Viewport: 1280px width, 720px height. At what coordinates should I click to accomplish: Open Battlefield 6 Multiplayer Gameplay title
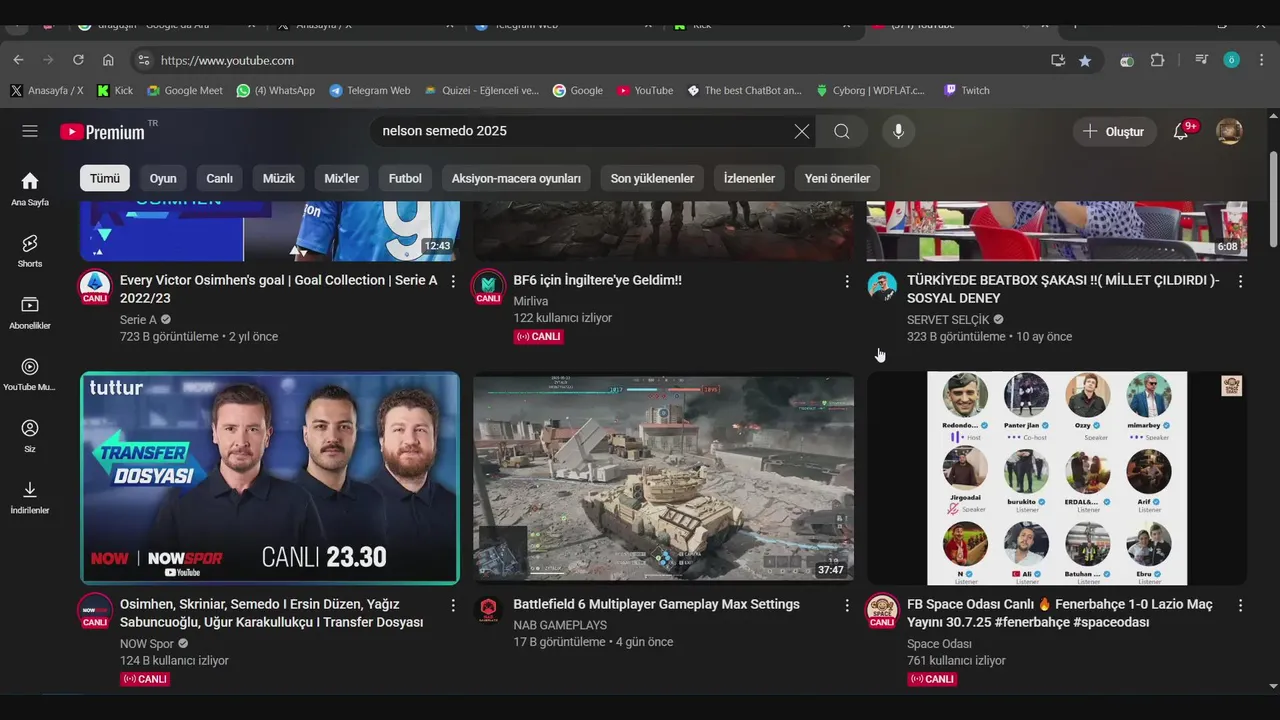coord(656,604)
